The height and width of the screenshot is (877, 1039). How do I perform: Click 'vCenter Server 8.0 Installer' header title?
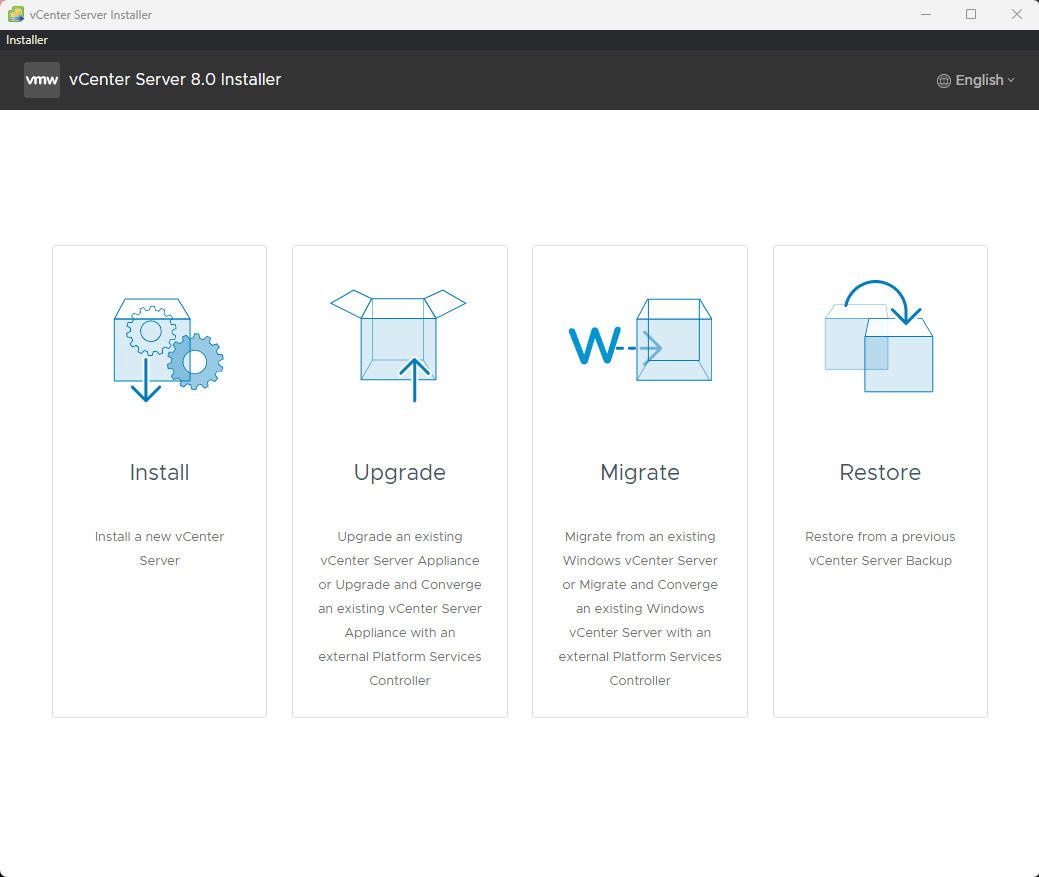click(x=175, y=79)
